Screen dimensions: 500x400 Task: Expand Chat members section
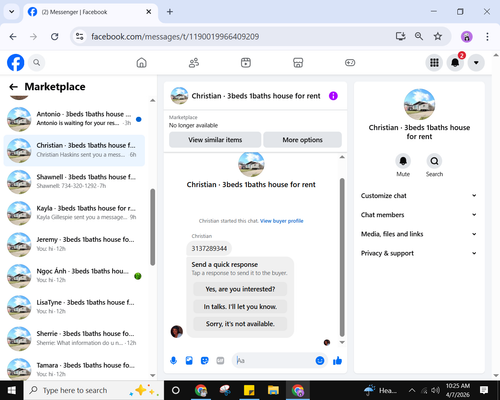(419, 215)
